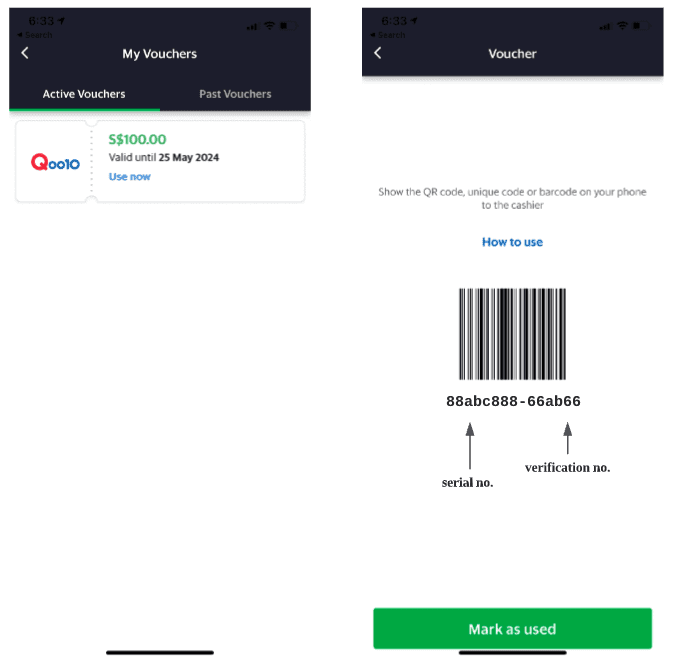Tap the Mark as used button
This screenshot has height=665, width=676.
click(x=512, y=628)
